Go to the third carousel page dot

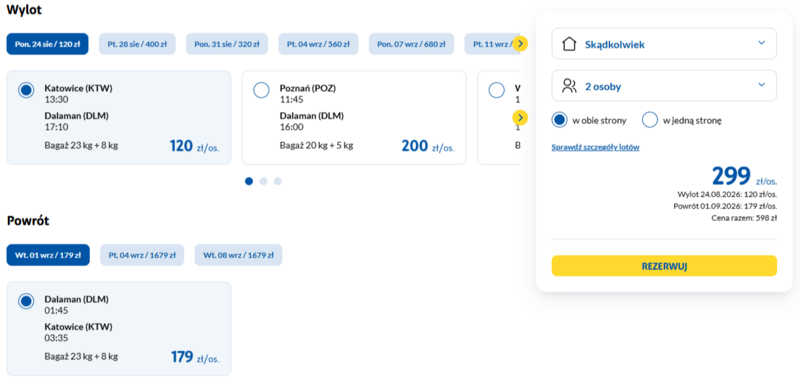(x=278, y=181)
